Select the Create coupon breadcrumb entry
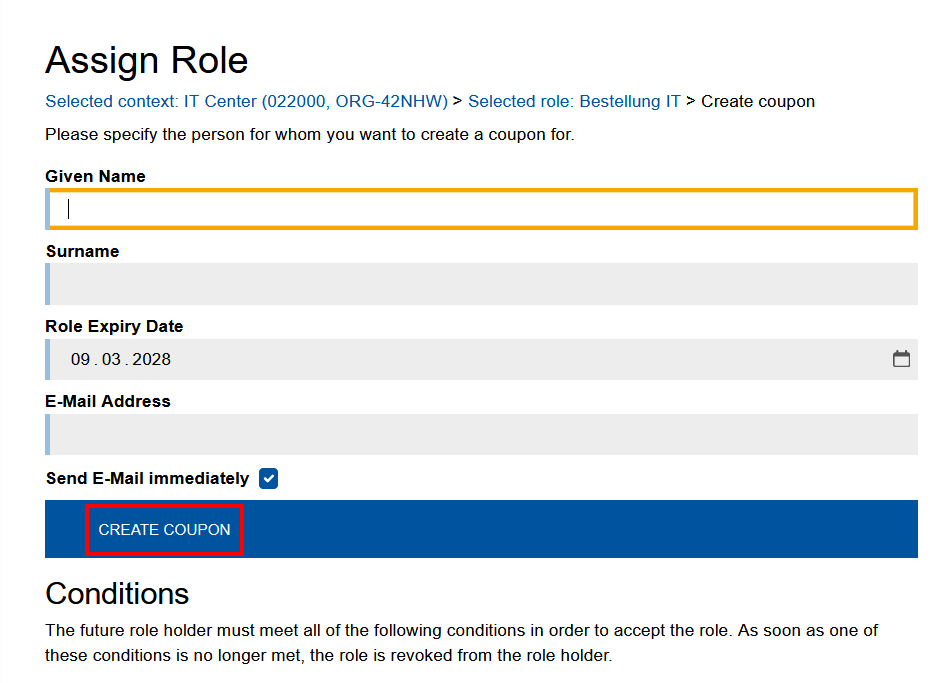The image size is (952, 683). (x=757, y=101)
